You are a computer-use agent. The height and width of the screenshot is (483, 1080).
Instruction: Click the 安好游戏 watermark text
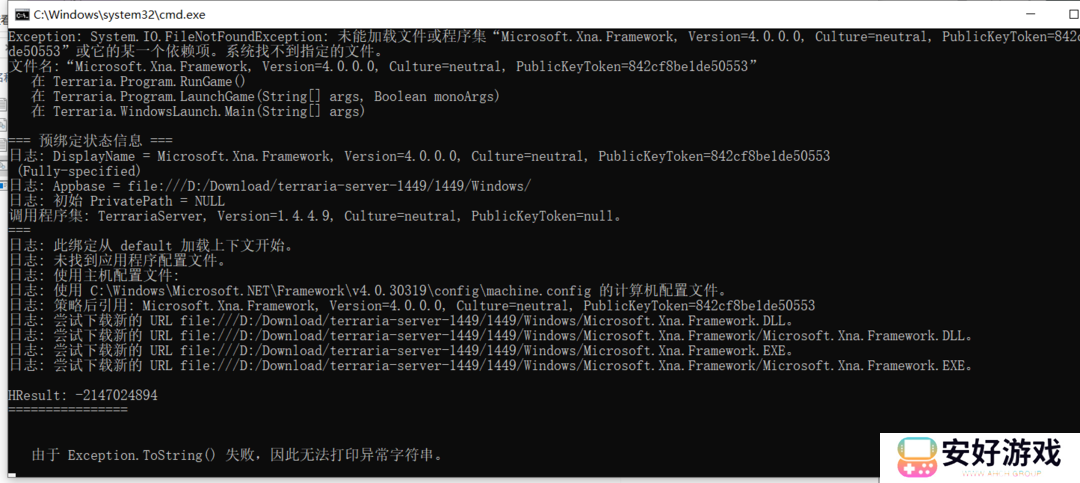coord(1000,454)
